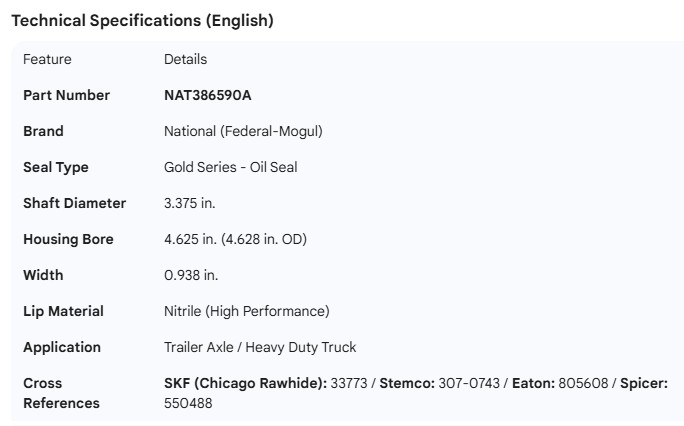The image size is (684, 426).
Task: Click the Technical Specifications (English) heading
Action: tap(142, 20)
